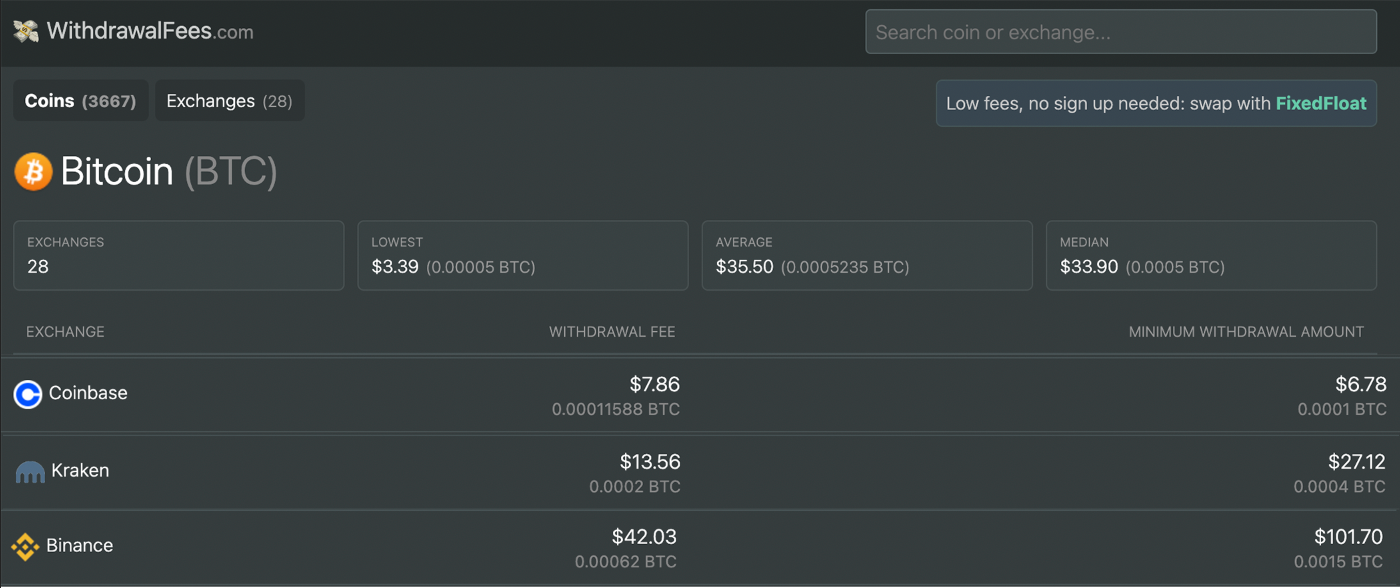Image resolution: width=1400 pixels, height=588 pixels.
Task: Select the 0.0015 BTC minimum text
Action: pyautogui.click(x=1339, y=562)
